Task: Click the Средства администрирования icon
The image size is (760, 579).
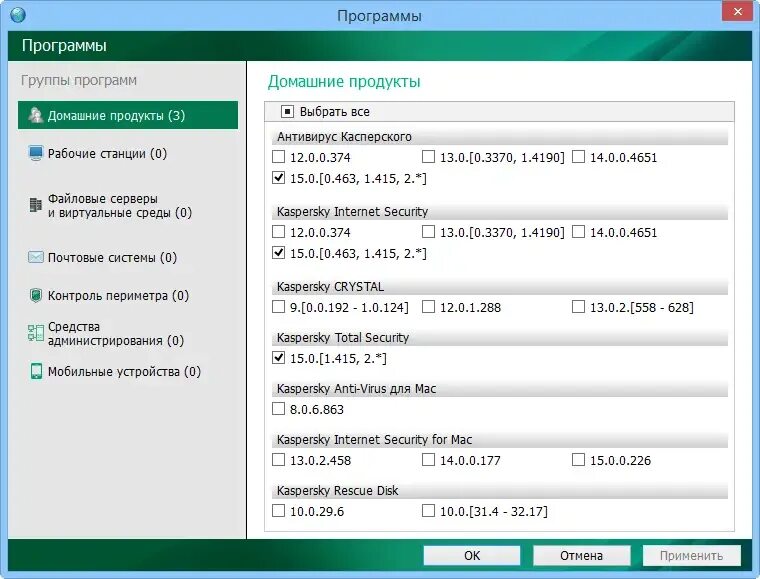Action: (x=35, y=333)
